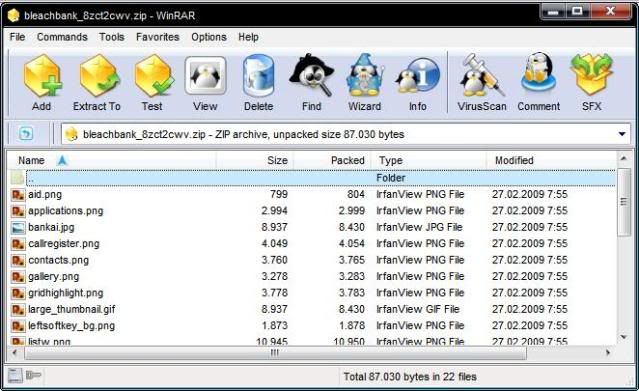Sort by the Size column header
The height and width of the screenshot is (391, 639).
coord(255,160)
